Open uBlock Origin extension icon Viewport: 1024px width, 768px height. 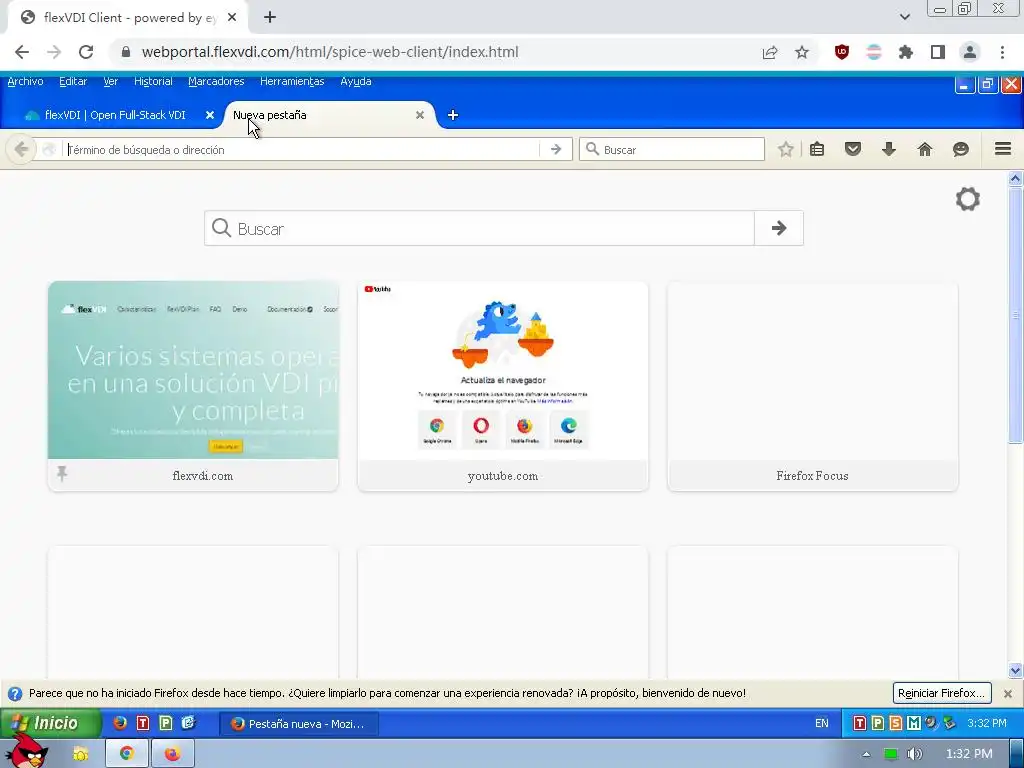pos(842,52)
